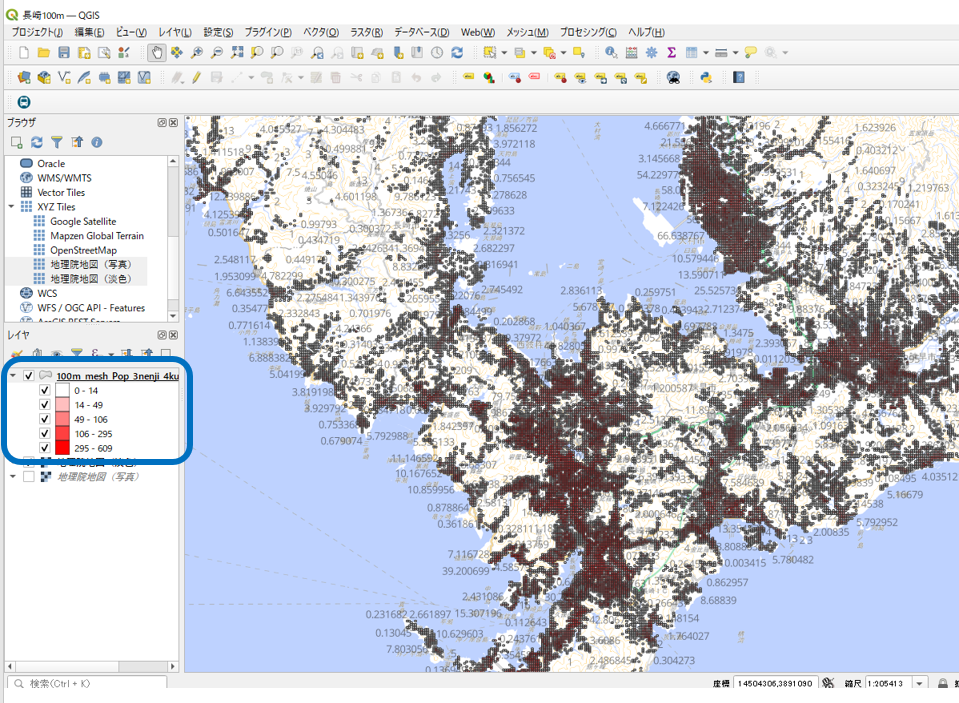Click the 0 - 14 white color swatch
Viewport: 959px width, 703px height.
[x=62, y=390]
